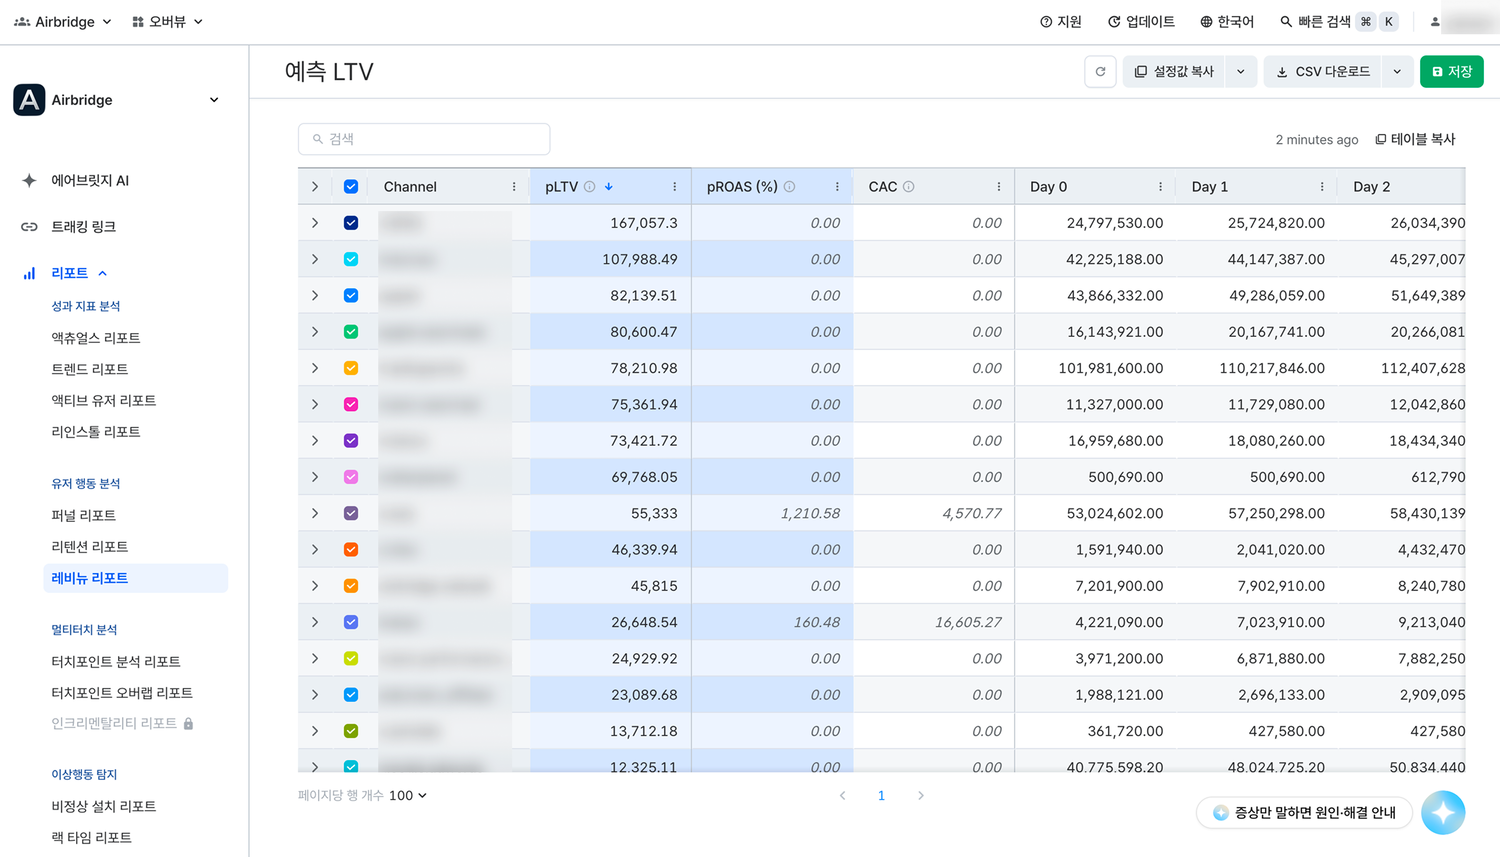The width and height of the screenshot is (1500, 857).
Task: Click the 저장 save button
Action: pos(1452,72)
